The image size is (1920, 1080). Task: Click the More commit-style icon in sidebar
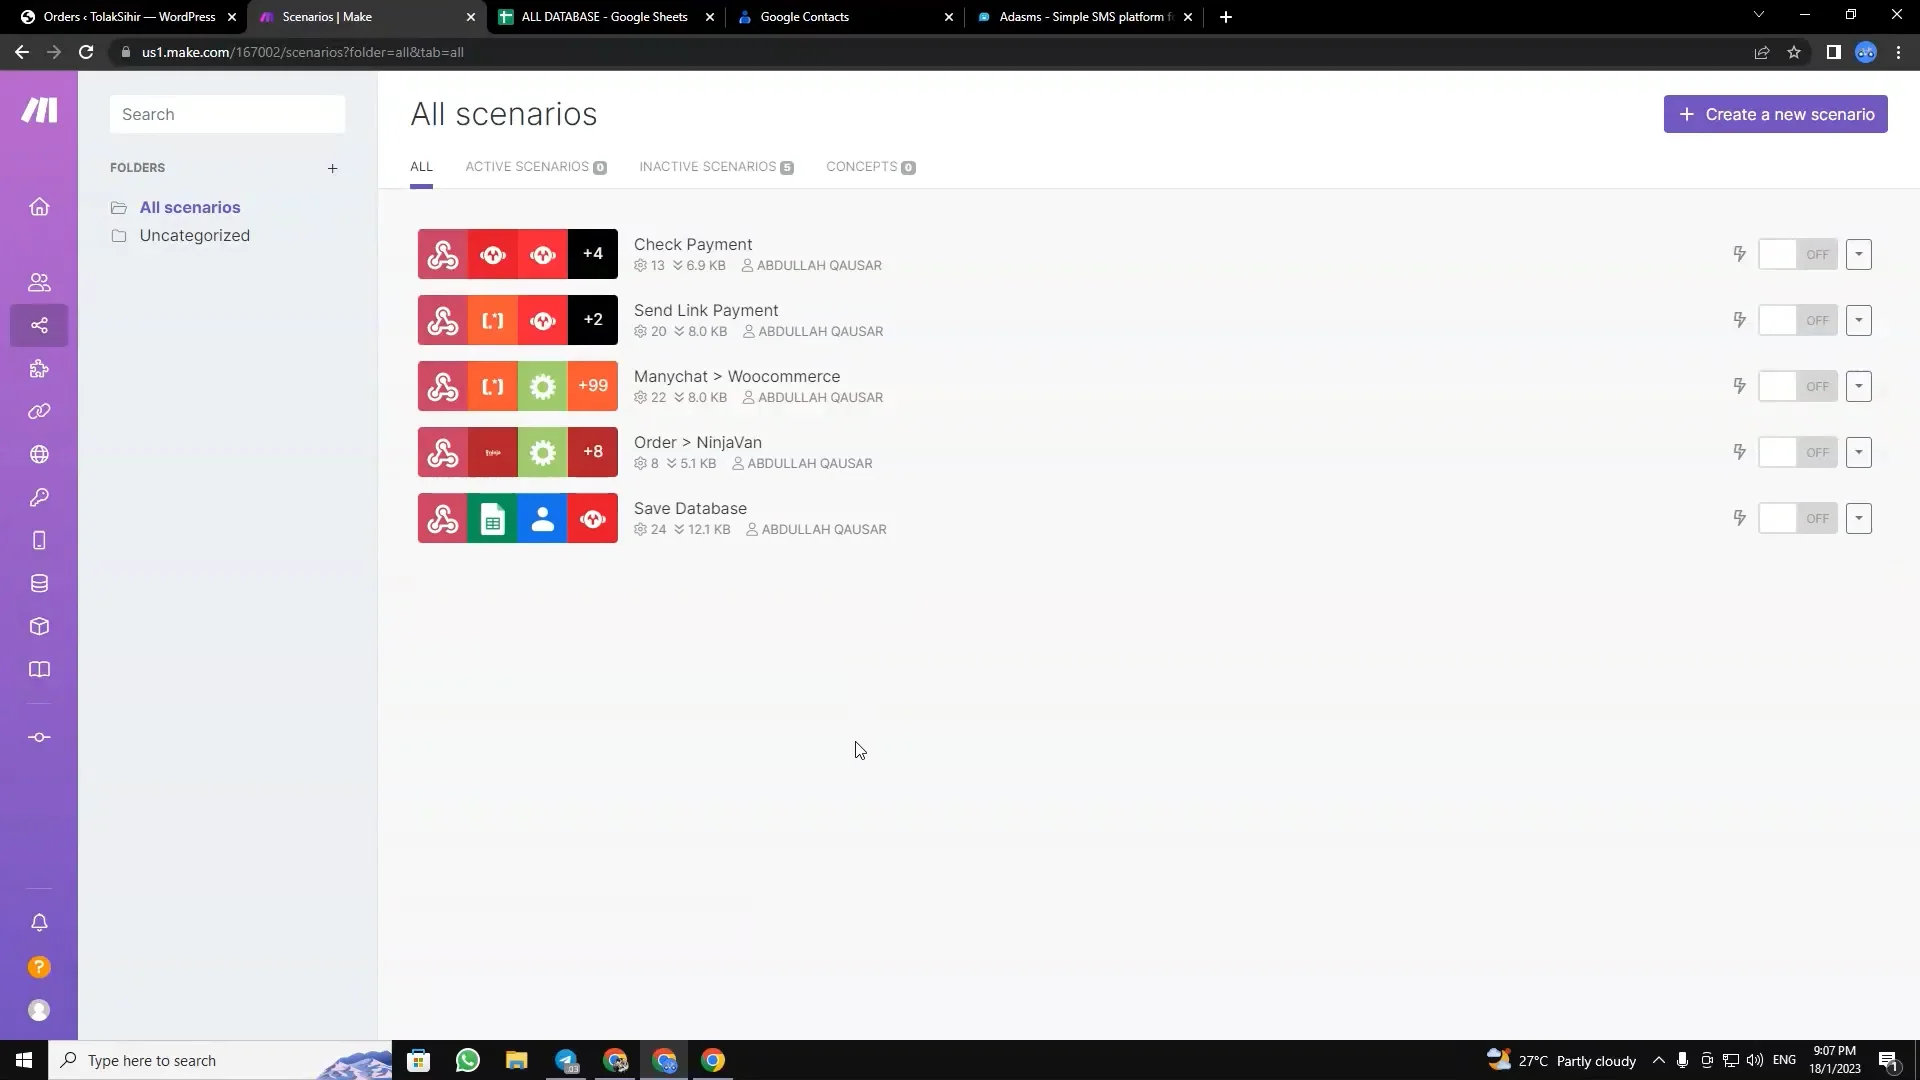coord(39,737)
